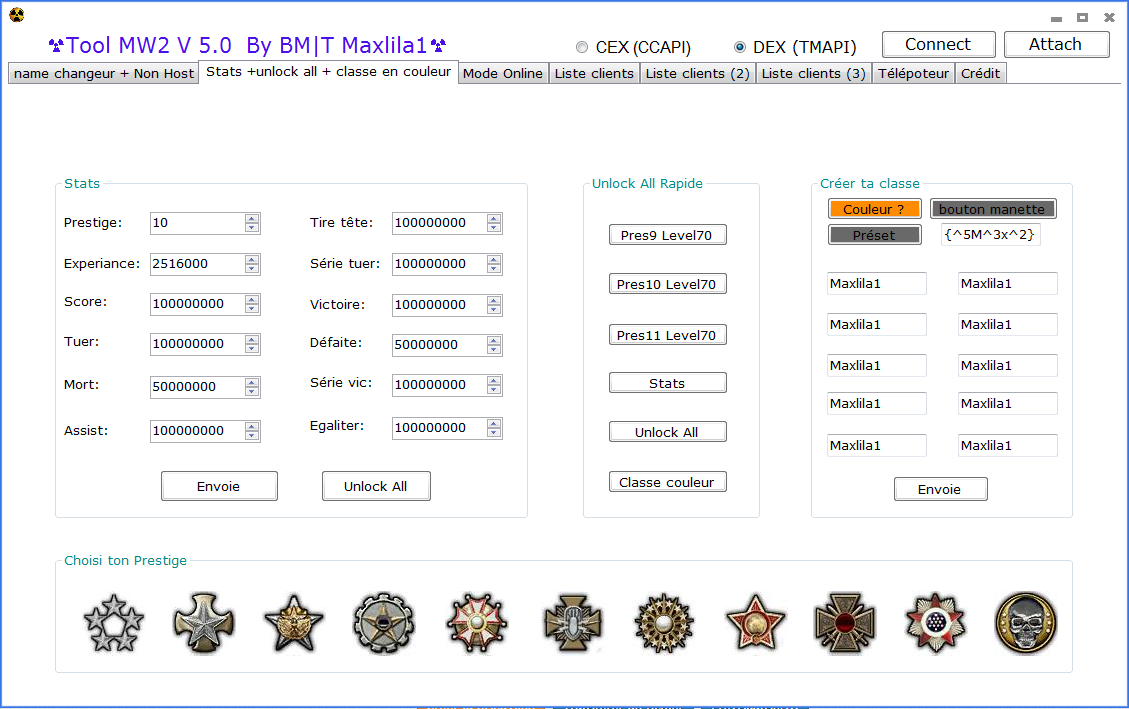Click Unlock All in Unlock All Rapide
Image resolution: width=1129 pixels, height=709 pixels.
coord(667,432)
